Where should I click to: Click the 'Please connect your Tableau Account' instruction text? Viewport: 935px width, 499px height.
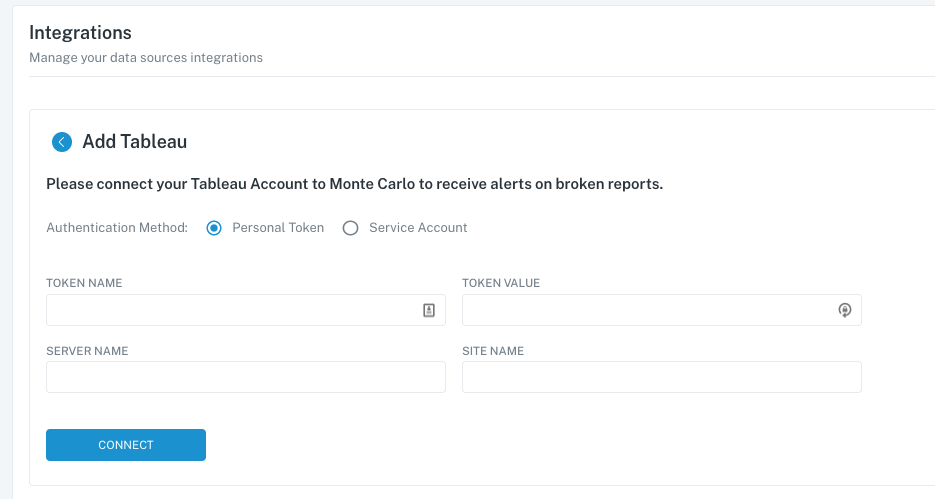tap(354, 184)
